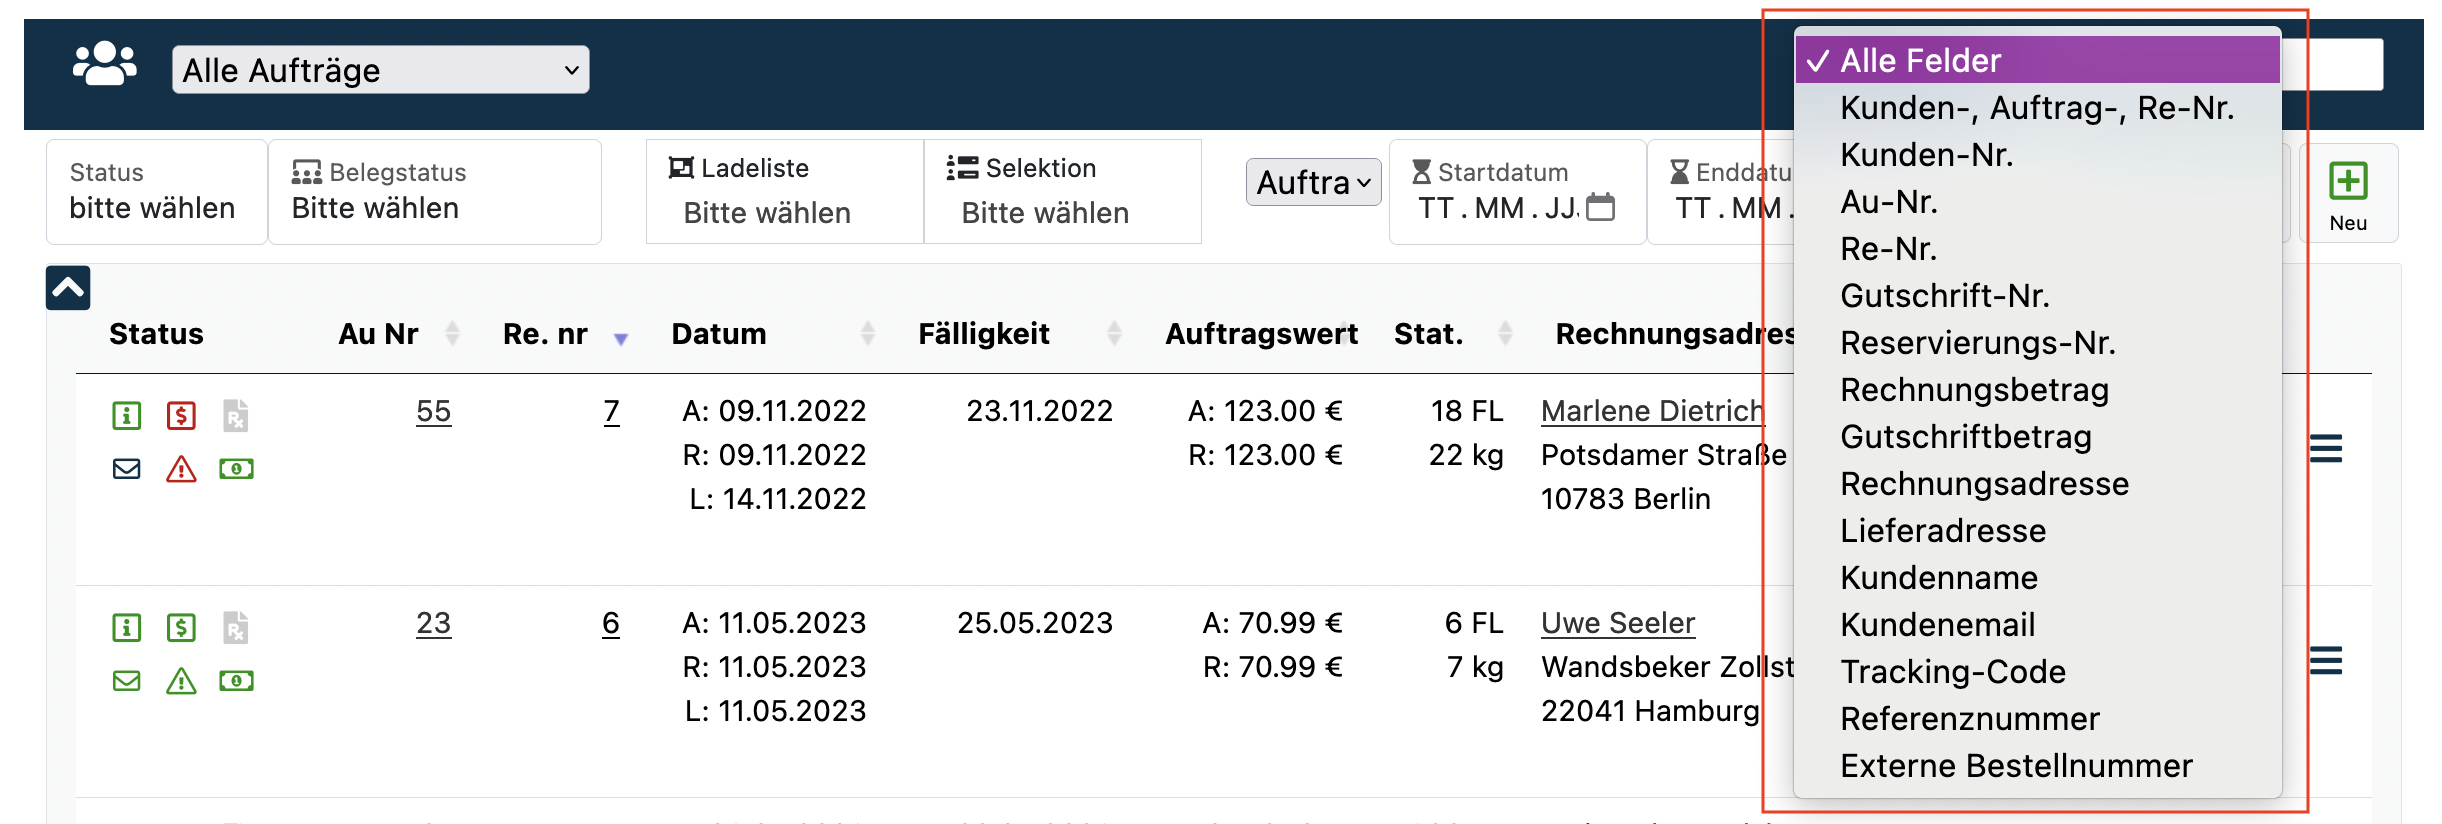Select Rechnungsbetrag in the field list
The image size is (2442, 824).
coord(1974,390)
